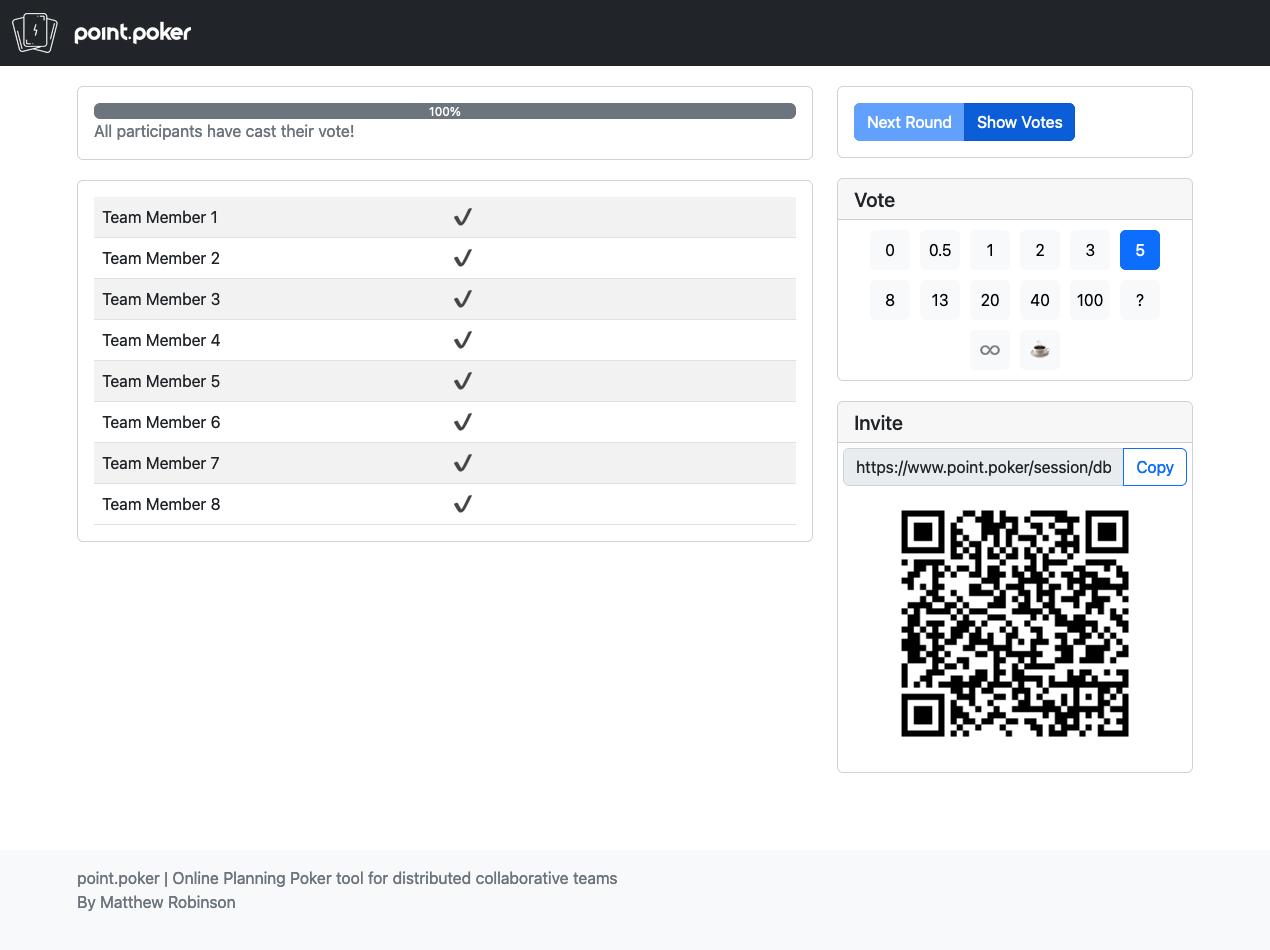
Task: Click the Invite panel heading
Action: tap(878, 423)
